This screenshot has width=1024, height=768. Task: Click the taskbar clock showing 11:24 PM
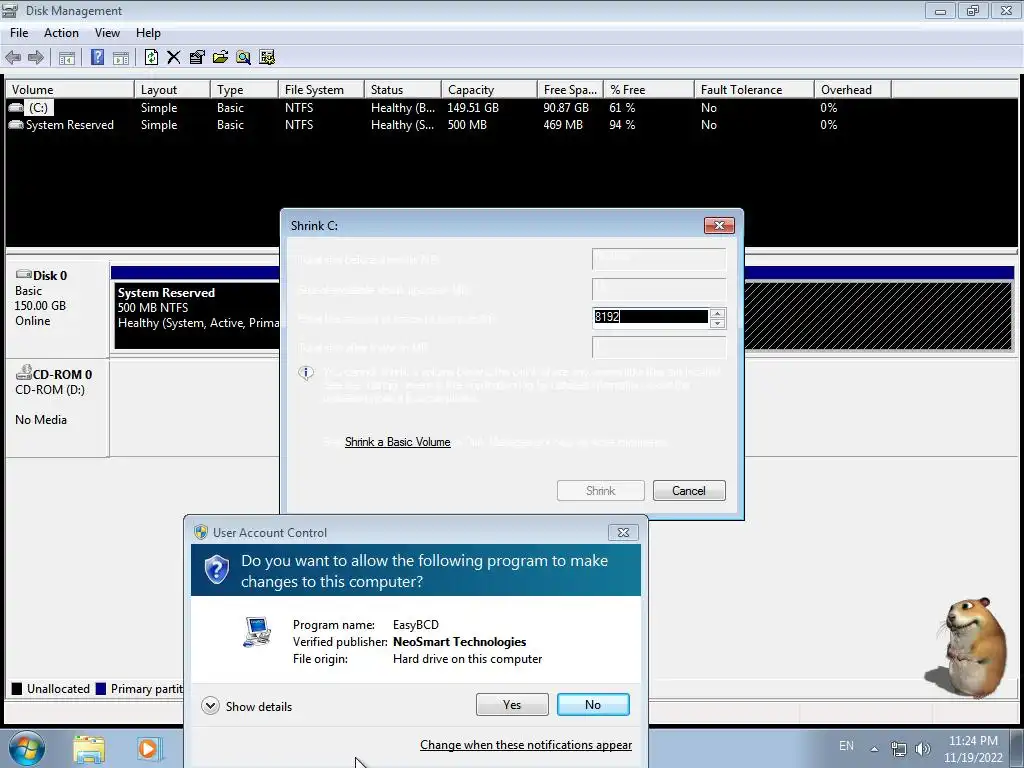(973, 749)
